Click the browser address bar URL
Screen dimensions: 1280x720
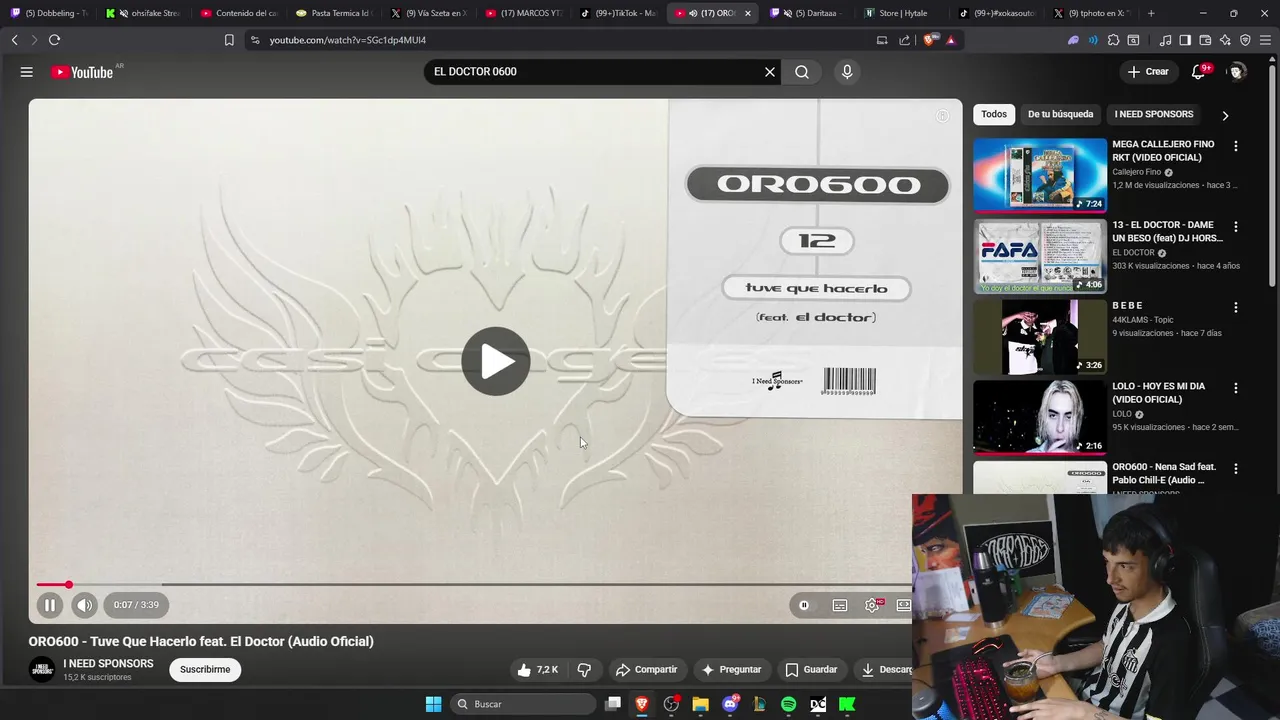coord(348,40)
